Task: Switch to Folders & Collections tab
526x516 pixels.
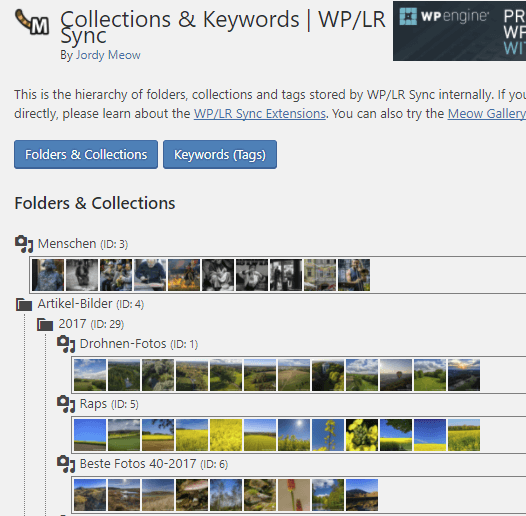Action: coord(86,155)
